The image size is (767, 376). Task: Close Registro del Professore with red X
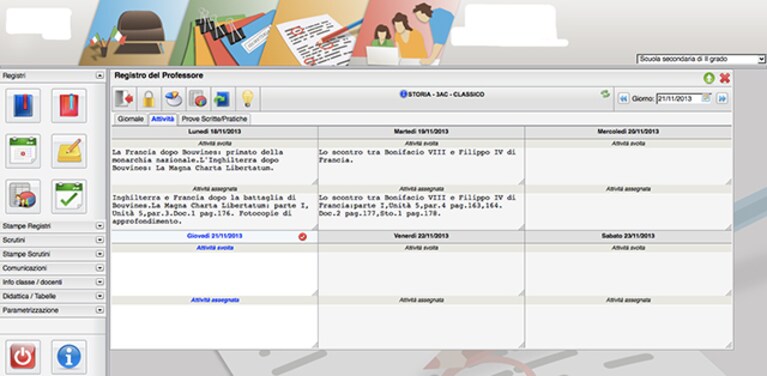pyautogui.click(x=725, y=78)
